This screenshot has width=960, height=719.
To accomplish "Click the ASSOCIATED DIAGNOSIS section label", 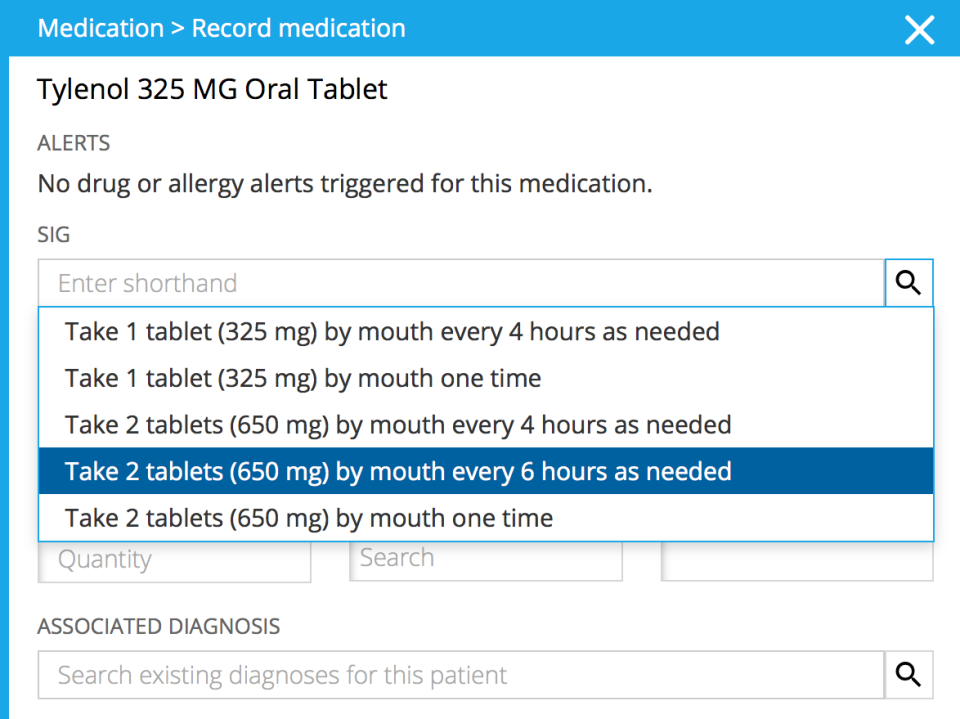I will 158,627.
